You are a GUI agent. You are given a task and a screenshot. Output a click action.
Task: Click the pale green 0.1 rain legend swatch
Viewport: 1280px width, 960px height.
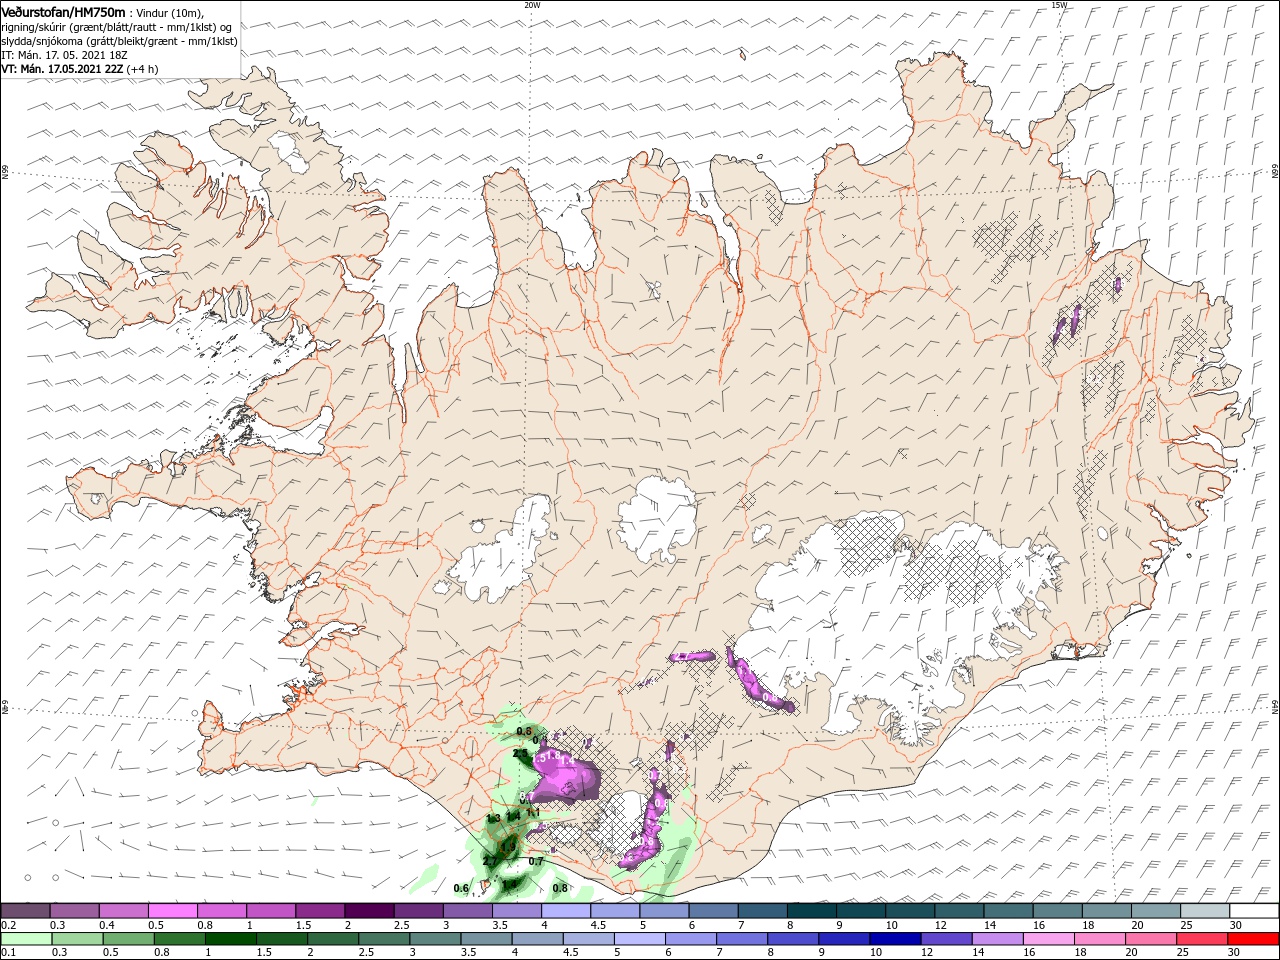point(25,939)
